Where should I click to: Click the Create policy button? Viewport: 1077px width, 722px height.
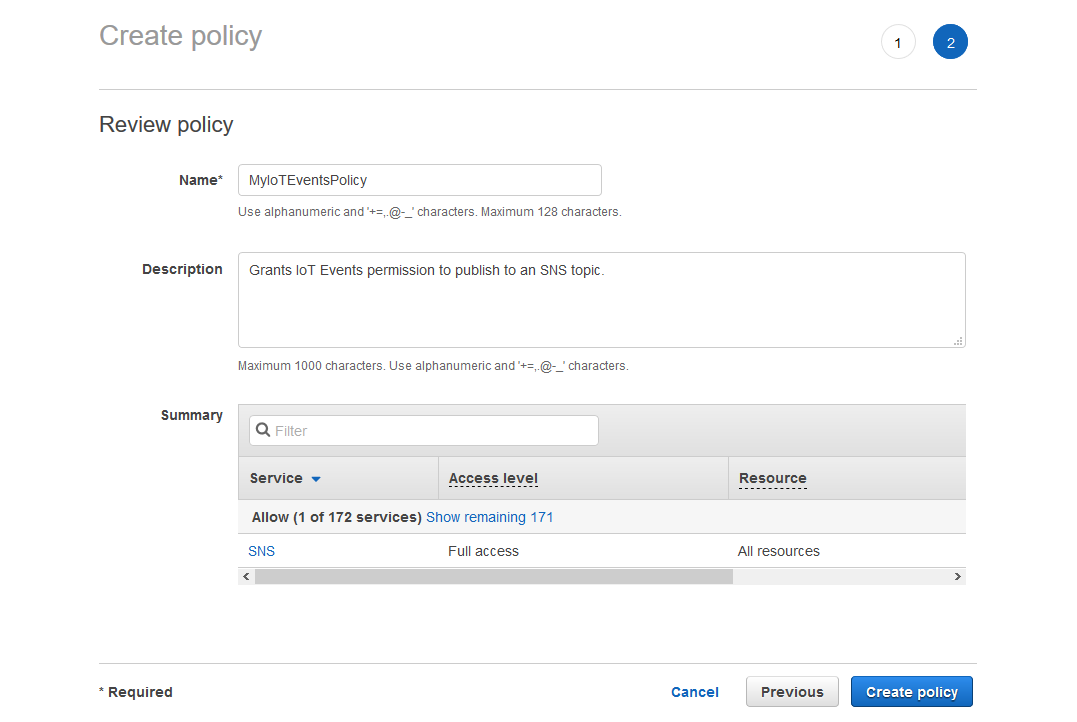point(911,692)
